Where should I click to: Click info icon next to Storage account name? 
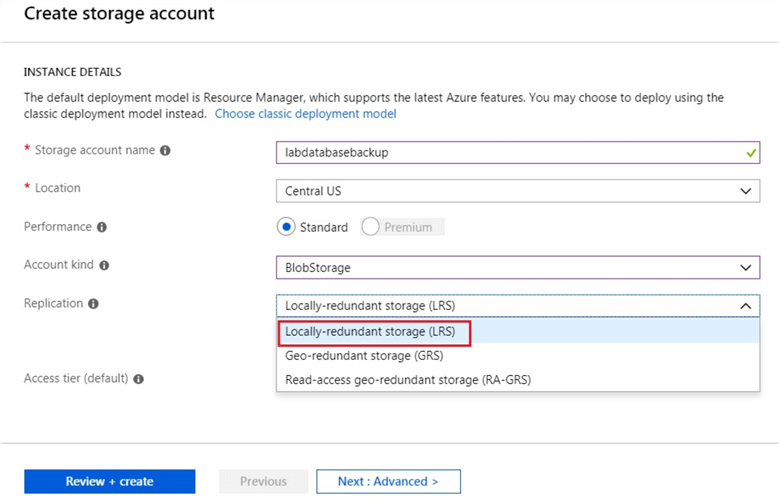tap(165, 151)
